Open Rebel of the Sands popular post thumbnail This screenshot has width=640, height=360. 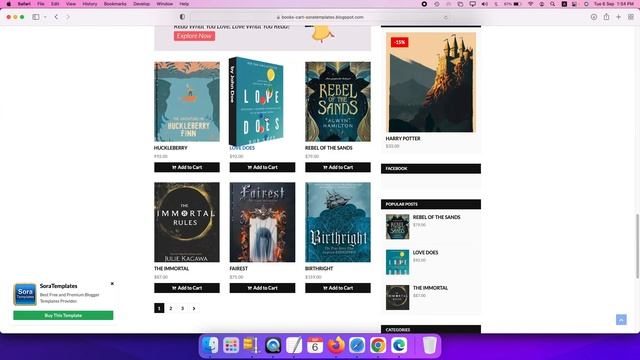click(398, 227)
